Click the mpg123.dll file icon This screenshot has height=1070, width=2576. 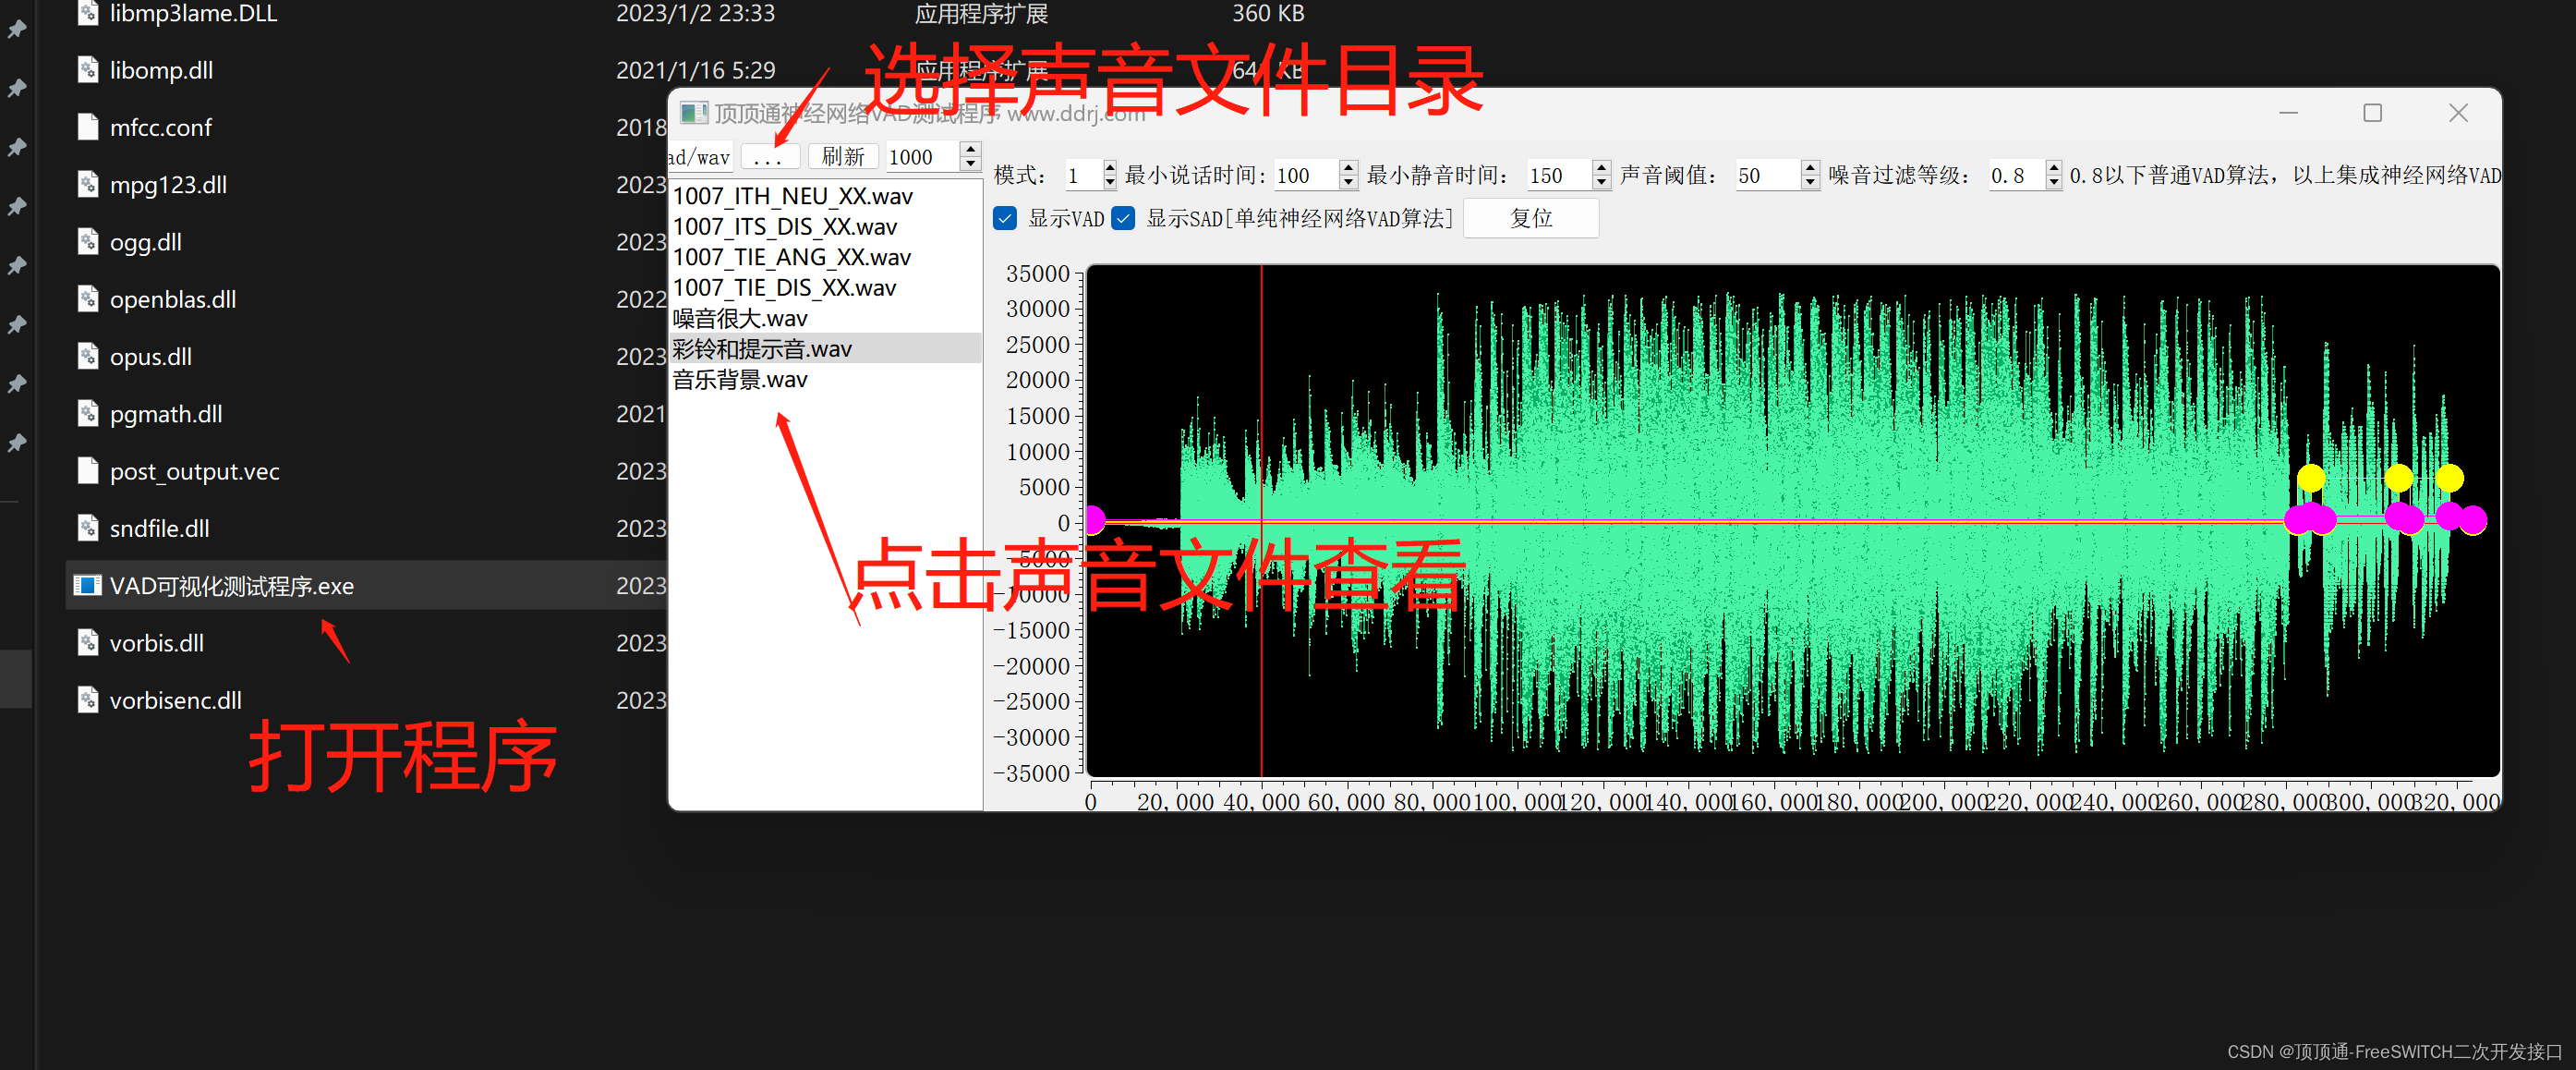(88, 184)
